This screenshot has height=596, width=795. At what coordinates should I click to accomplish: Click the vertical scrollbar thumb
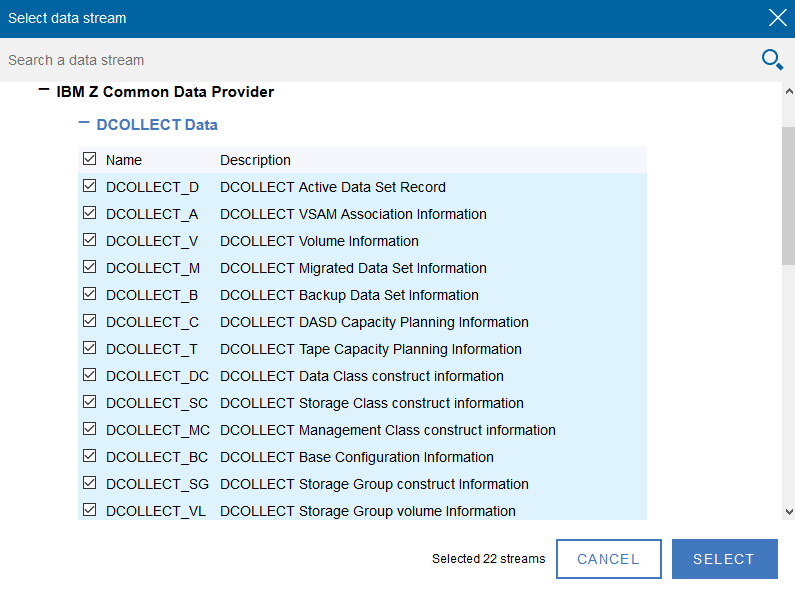[788, 196]
